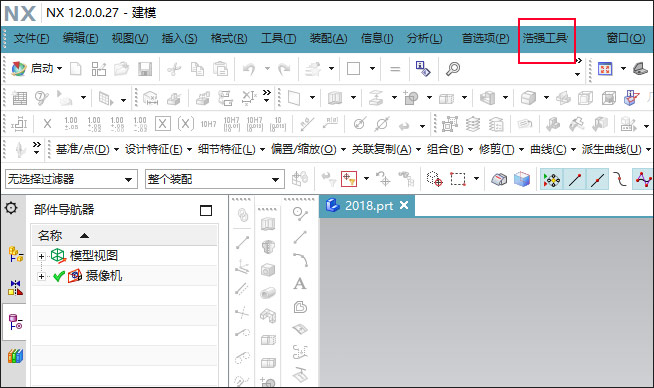Click the Redo arrow icon
Image resolution: width=654 pixels, height=388 pixels.
(284, 69)
